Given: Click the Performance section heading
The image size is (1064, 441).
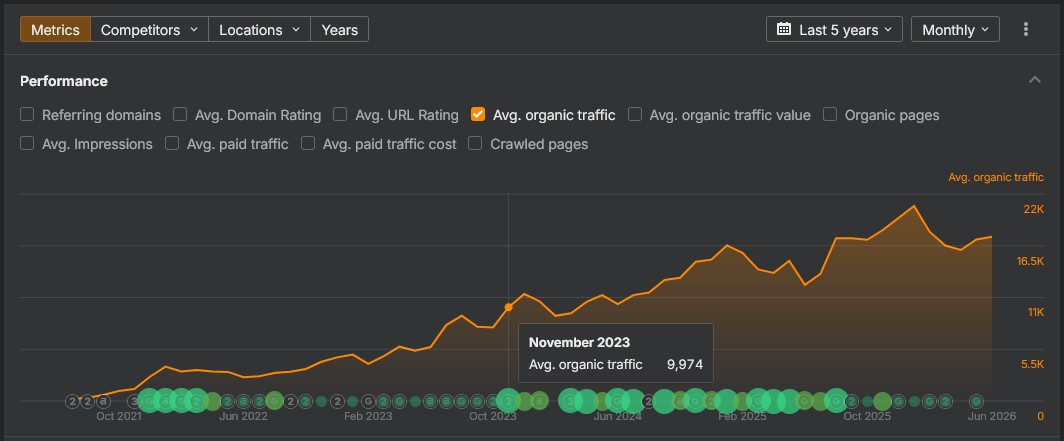Looking at the screenshot, I should point(64,81).
